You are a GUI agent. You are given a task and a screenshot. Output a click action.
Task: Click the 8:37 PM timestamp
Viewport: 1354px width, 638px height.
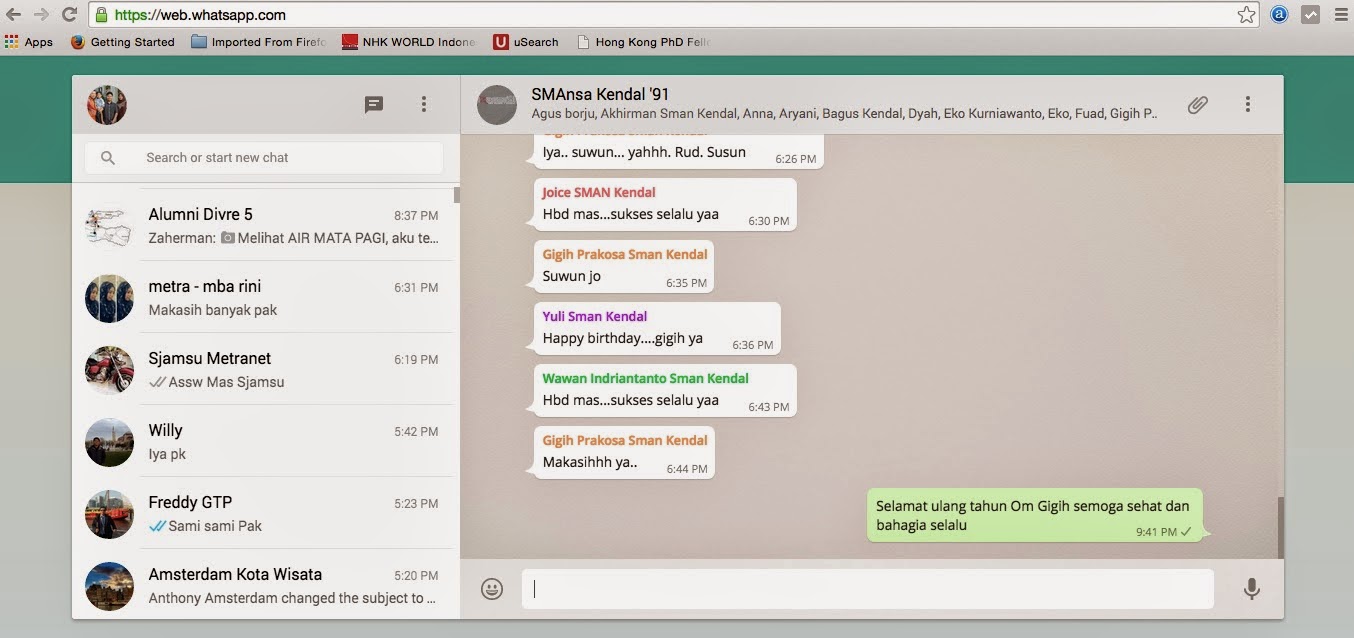click(416, 215)
